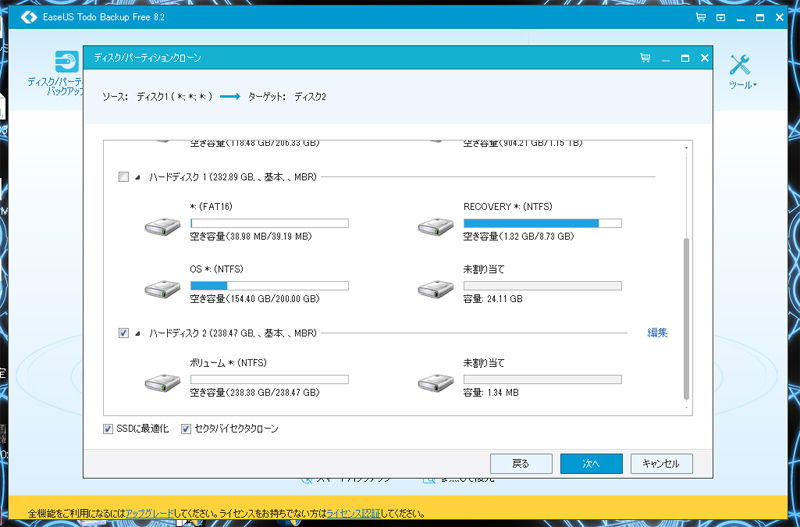The height and width of the screenshot is (527, 800).
Task: Collapse the ハードディスク 2 group
Action: 137,333
